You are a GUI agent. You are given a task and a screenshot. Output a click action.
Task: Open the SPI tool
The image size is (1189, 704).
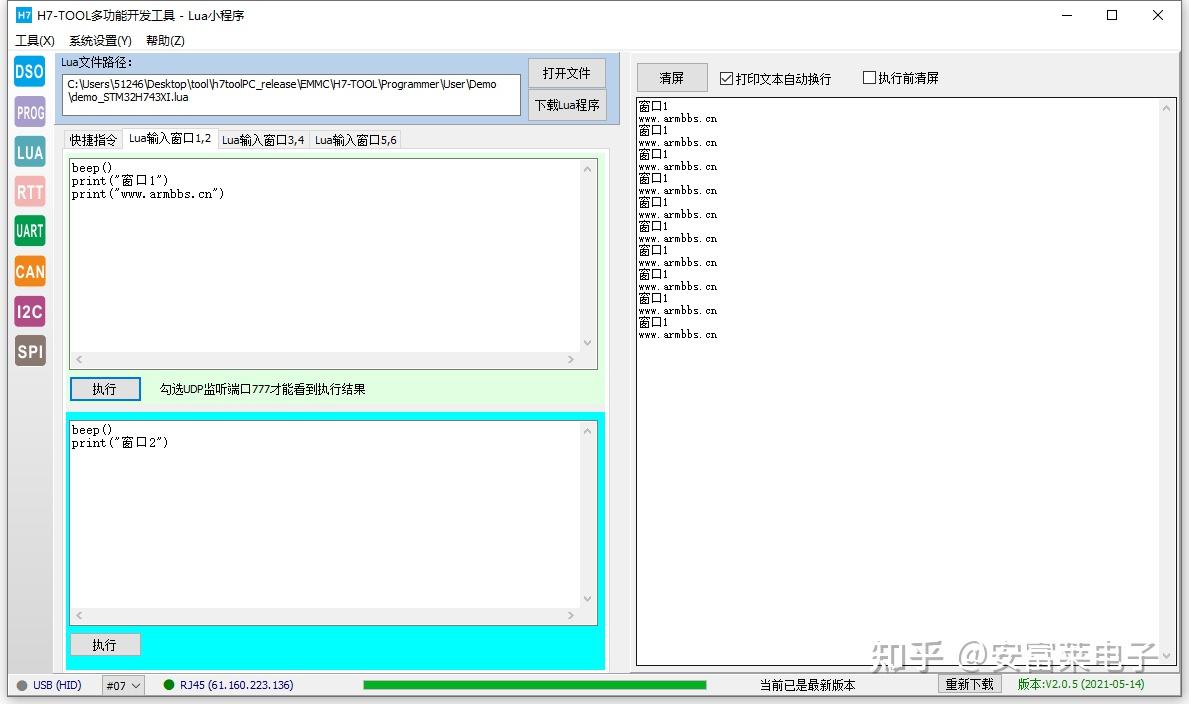click(x=29, y=351)
